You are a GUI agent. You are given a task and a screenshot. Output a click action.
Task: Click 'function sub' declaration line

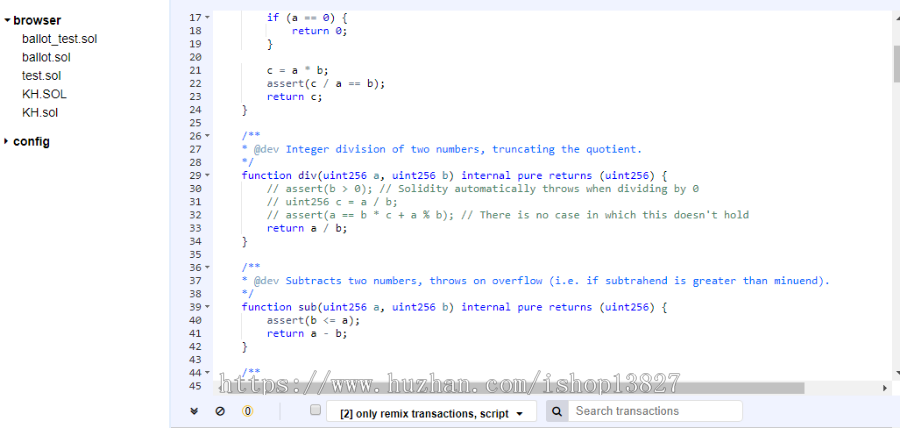(455, 307)
